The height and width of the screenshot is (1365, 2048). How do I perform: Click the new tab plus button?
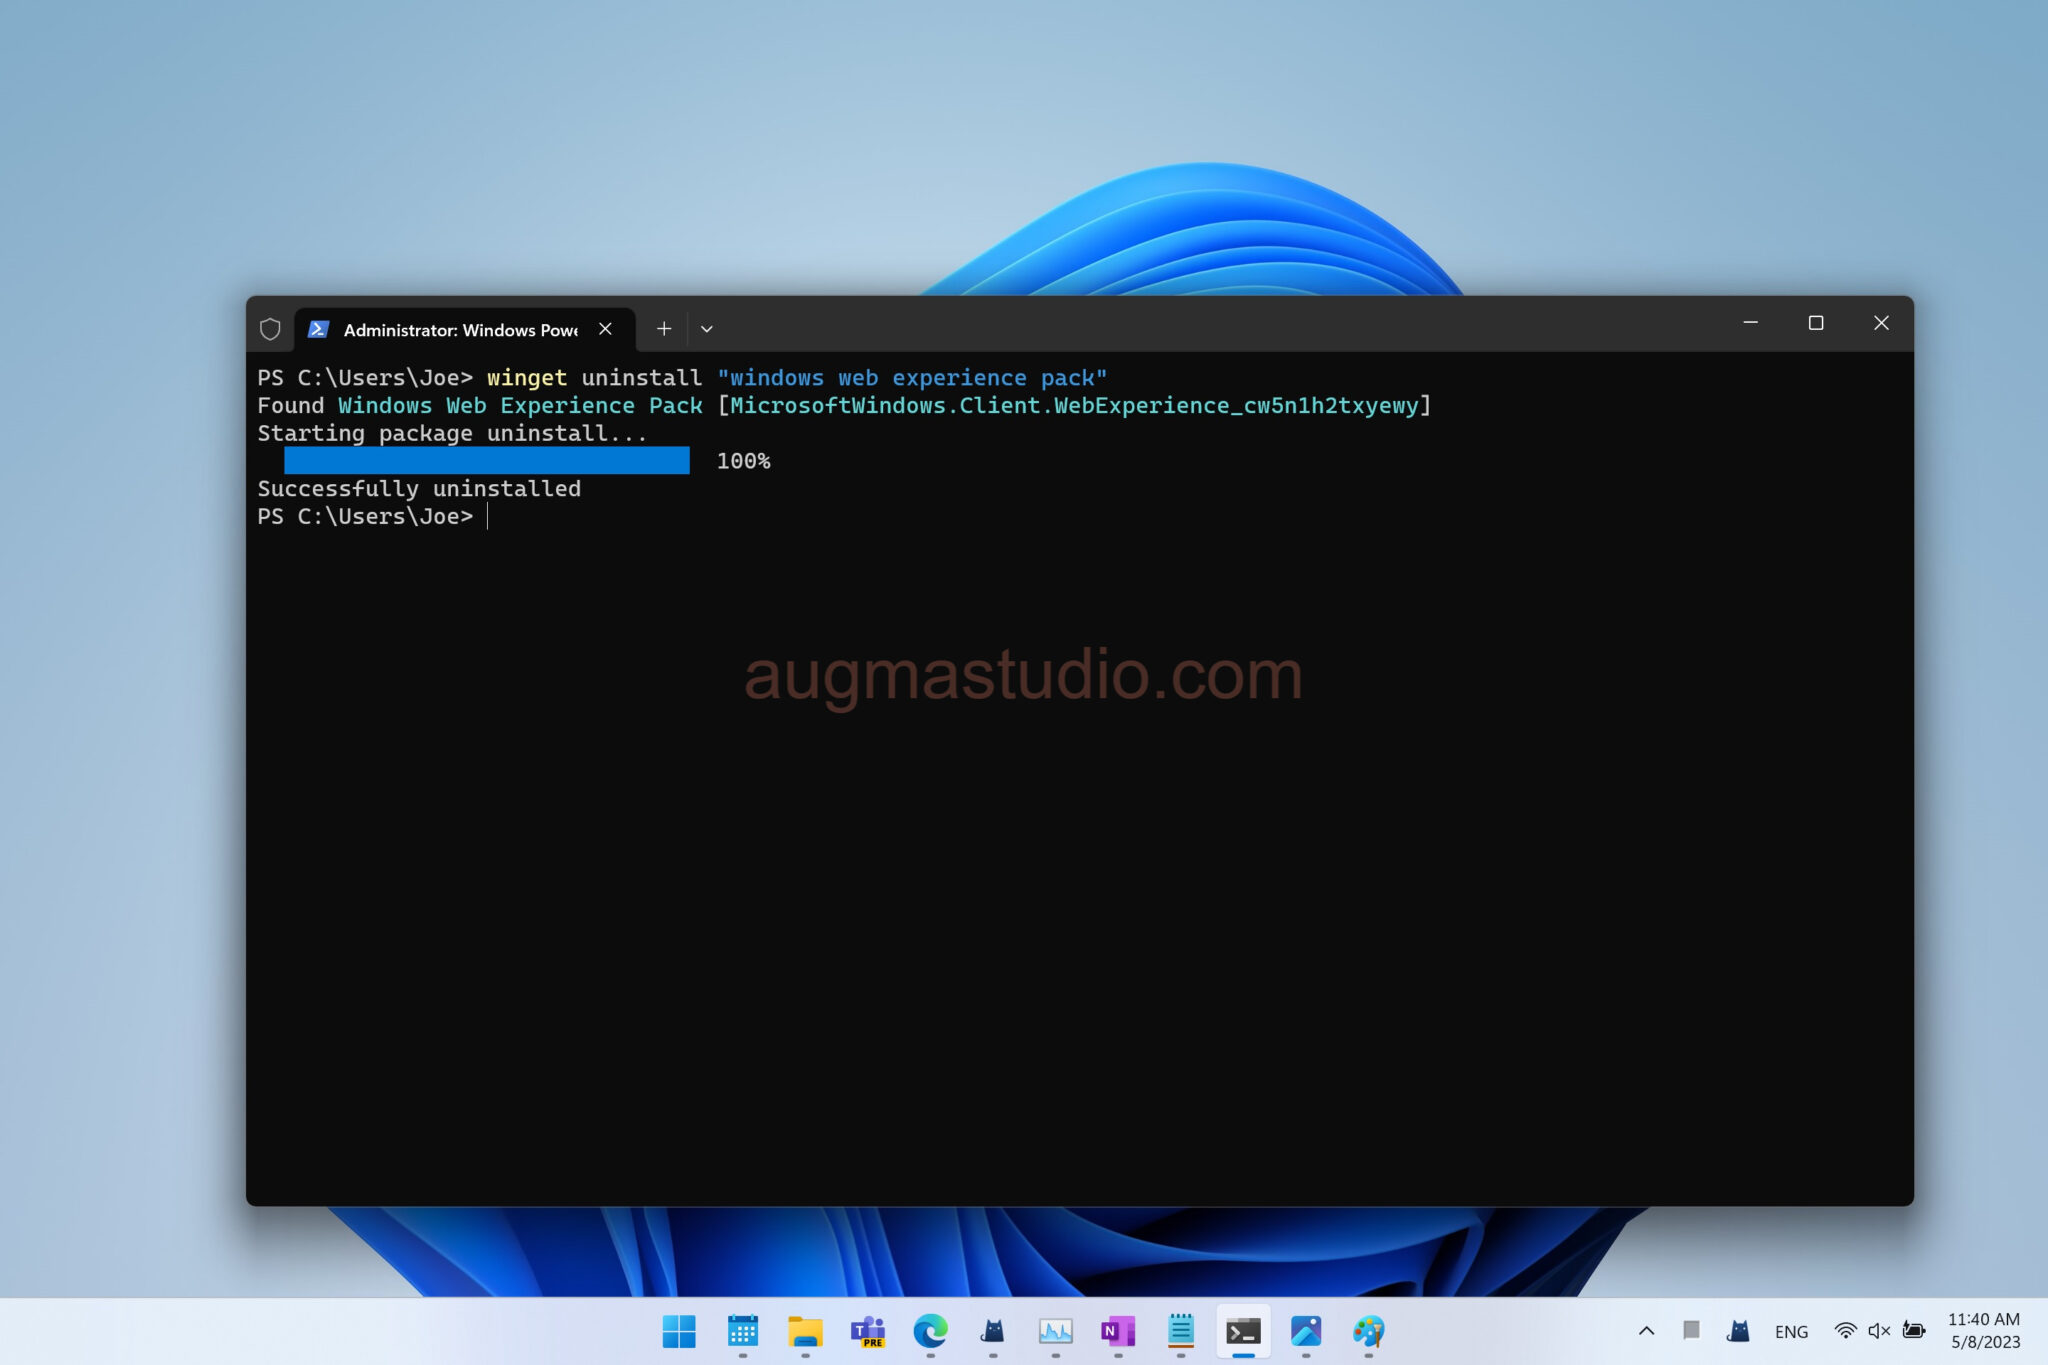(x=664, y=328)
